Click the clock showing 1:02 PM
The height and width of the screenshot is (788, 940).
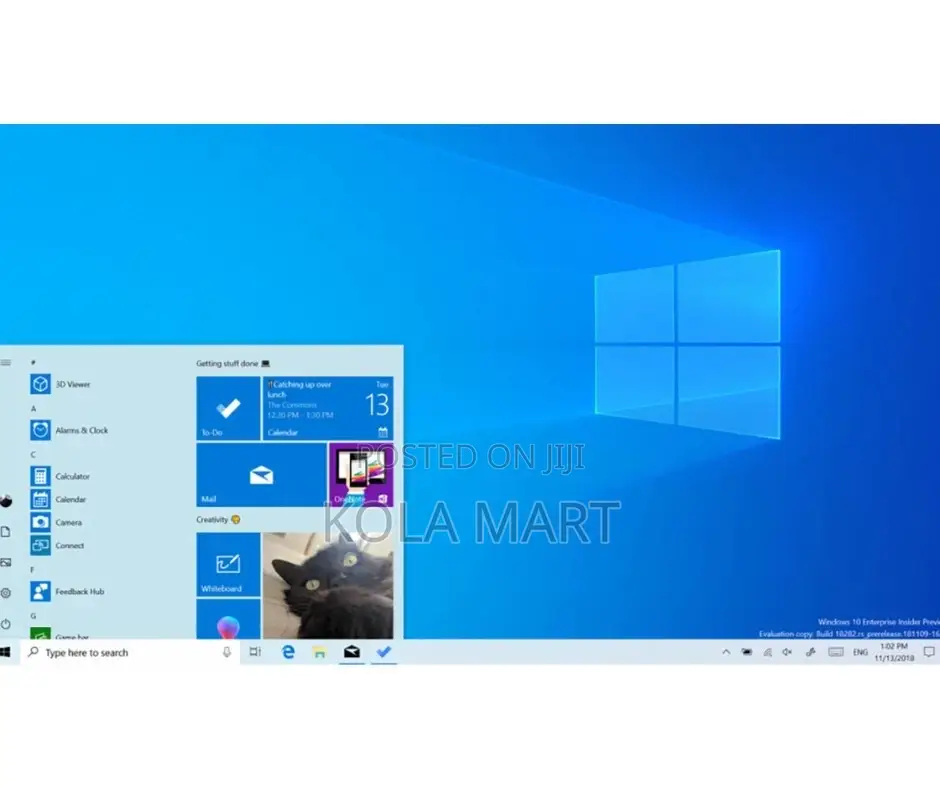point(894,652)
